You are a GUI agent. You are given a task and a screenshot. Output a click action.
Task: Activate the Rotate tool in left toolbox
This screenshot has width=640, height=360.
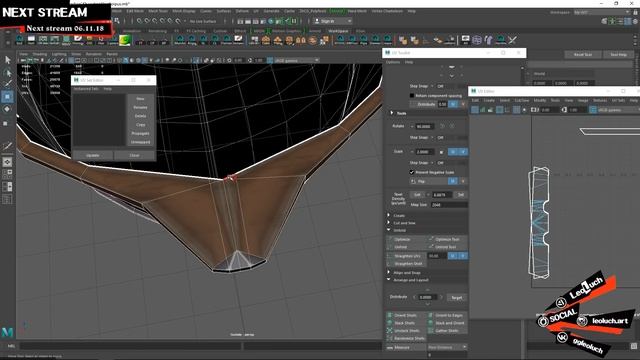[x=7, y=109]
